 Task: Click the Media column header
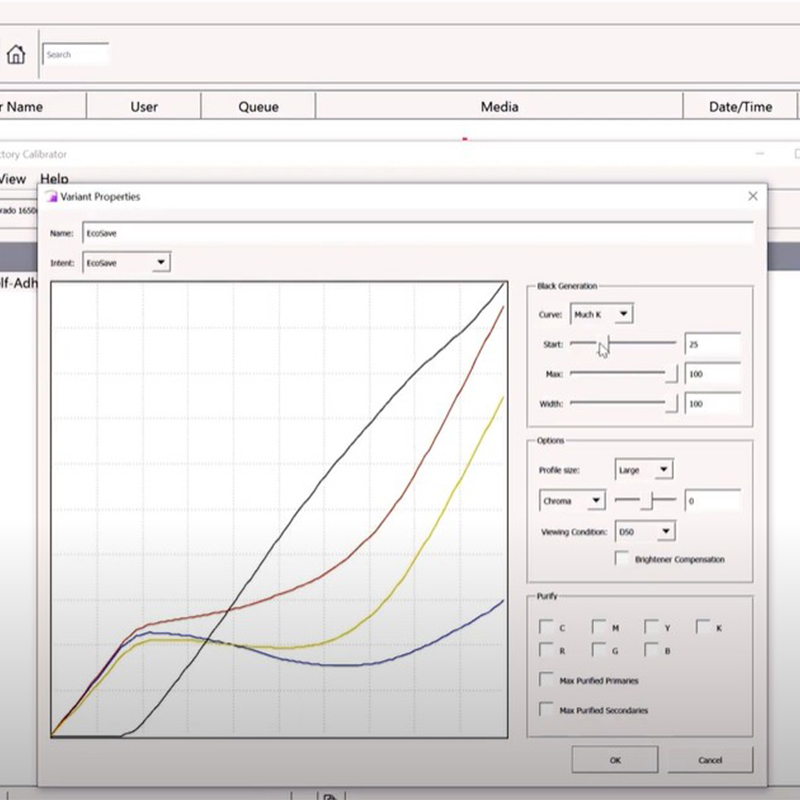coord(499,107)
